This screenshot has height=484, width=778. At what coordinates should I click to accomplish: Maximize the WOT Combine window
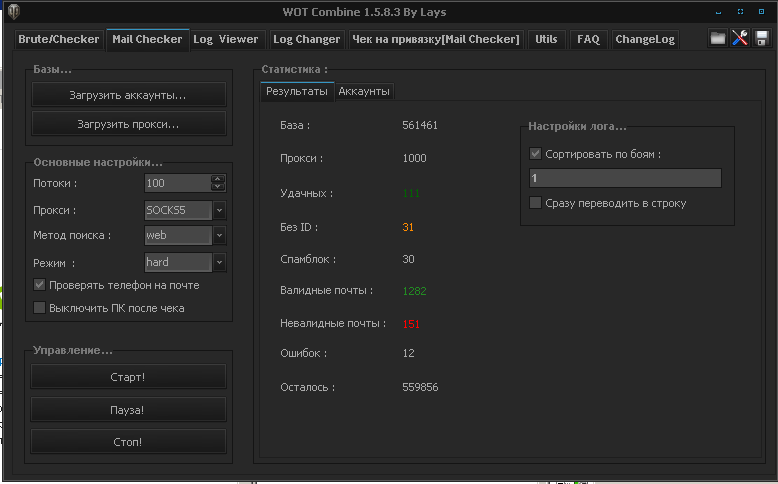point(740,11)
